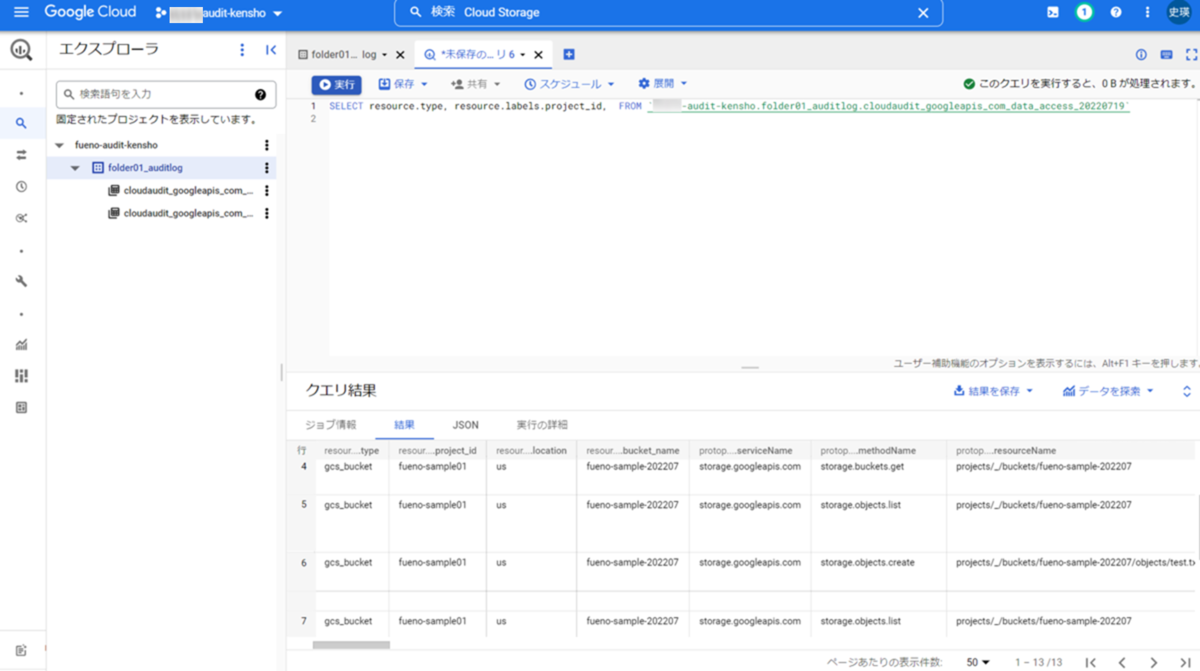Screen dimensions: 1200x671
Task: Open the header three-dot settings menu
Action: pyautogui.click(x=1147, y=13)
